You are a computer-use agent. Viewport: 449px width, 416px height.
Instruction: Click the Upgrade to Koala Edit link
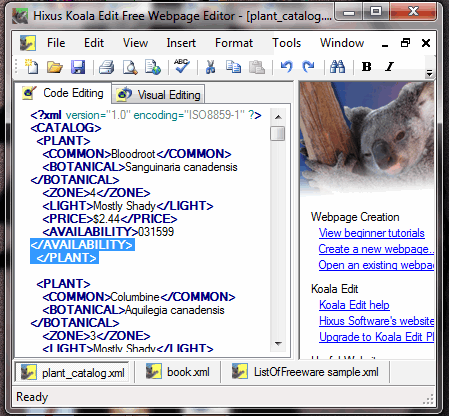click(x=376, y=337)
